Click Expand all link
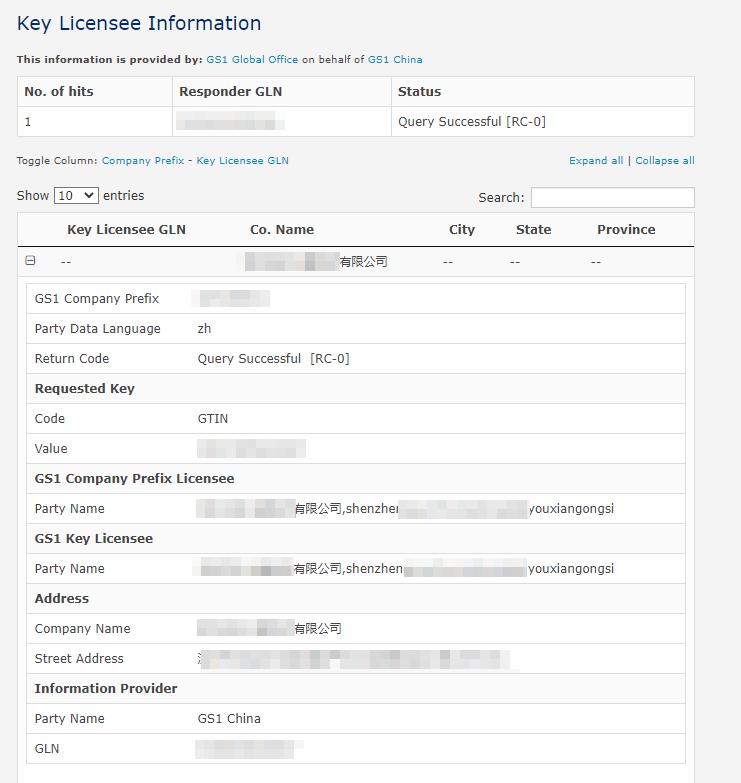Image resolution: width=741 pixels, height=783 pixels. [596, 161]
